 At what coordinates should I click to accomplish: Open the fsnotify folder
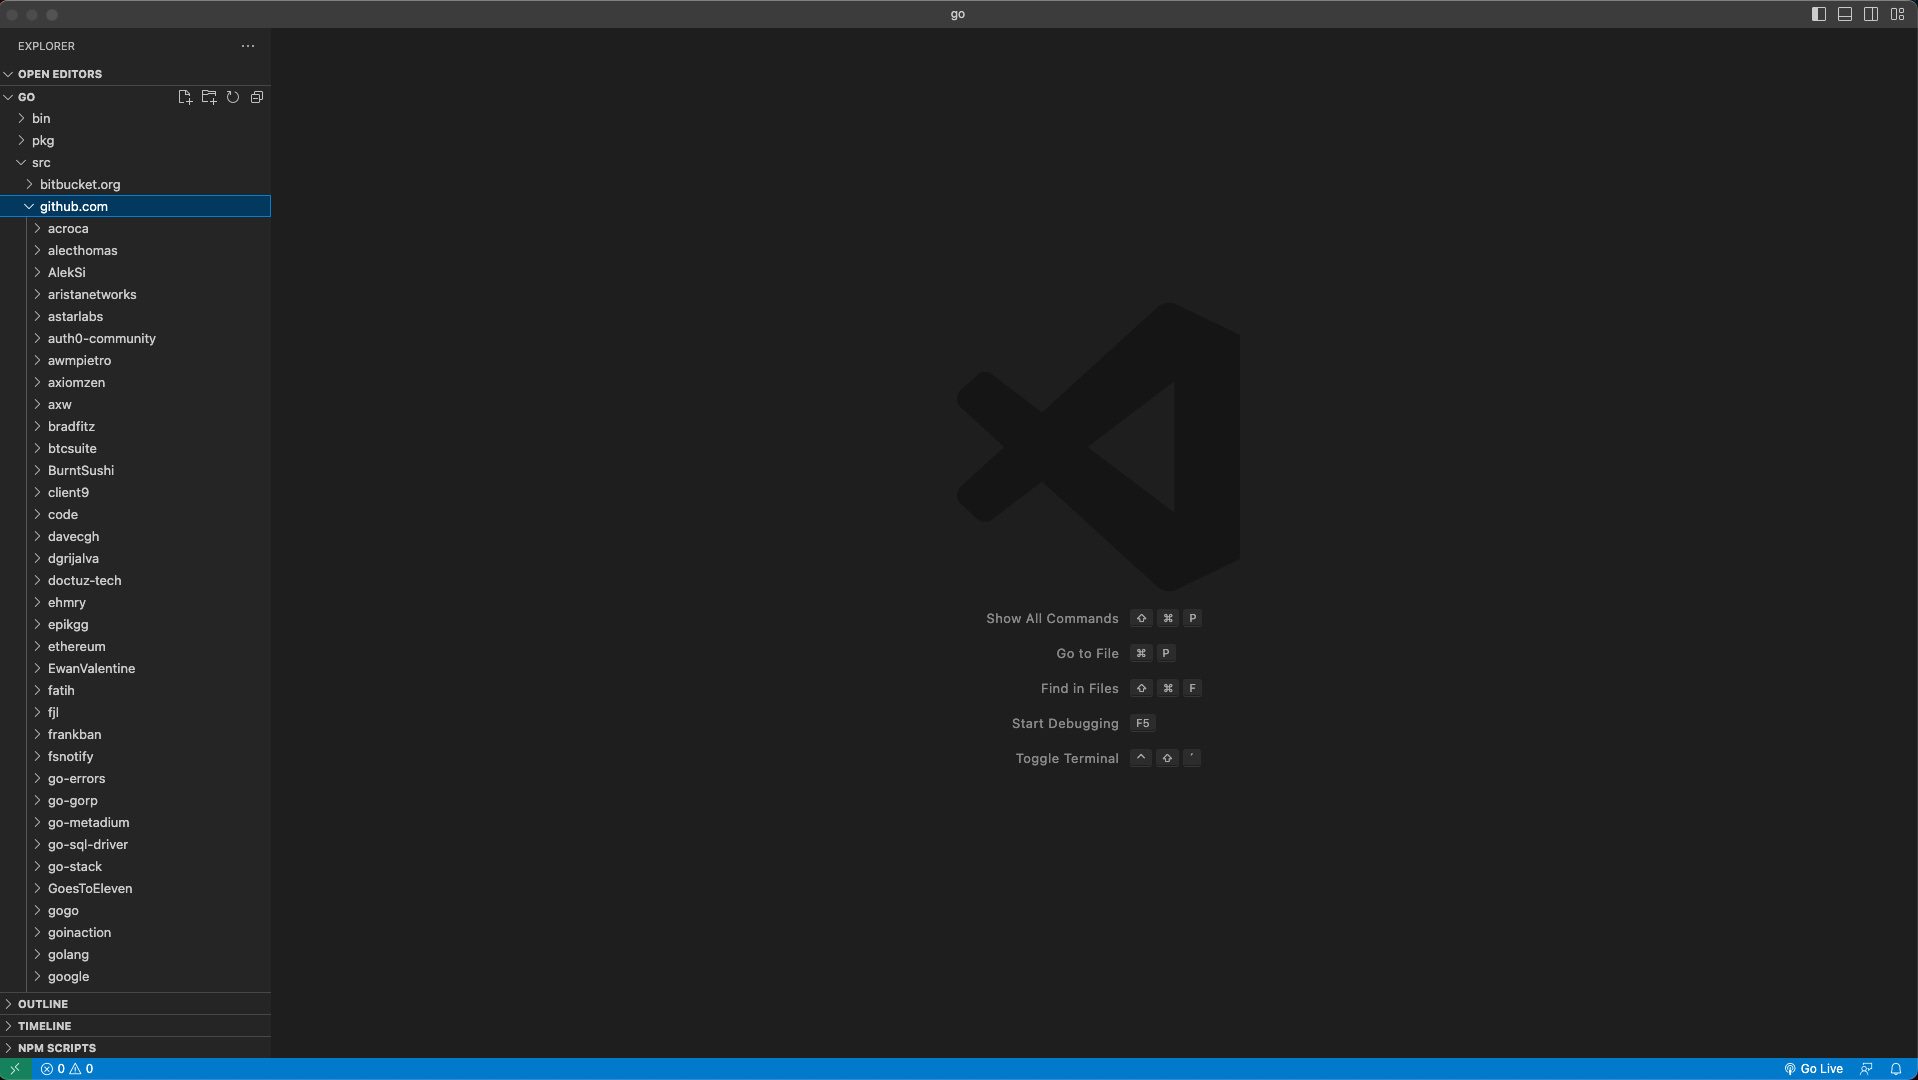tap(135, 756)
